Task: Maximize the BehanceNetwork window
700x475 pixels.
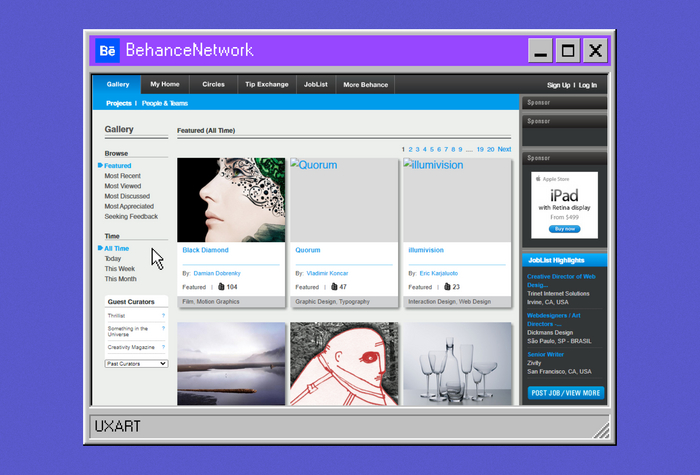Action: click(568, 50)
